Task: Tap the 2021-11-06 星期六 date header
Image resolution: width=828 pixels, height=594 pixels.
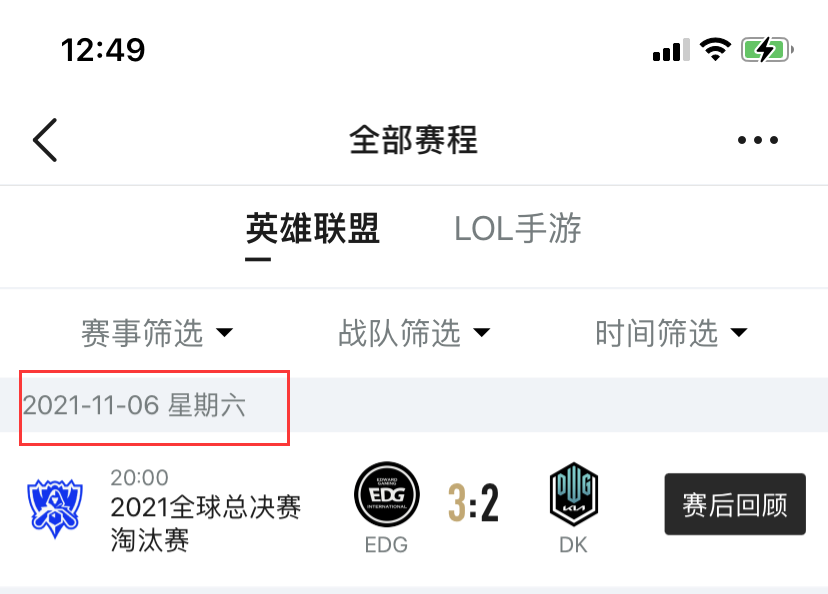Action: (134, 406)
